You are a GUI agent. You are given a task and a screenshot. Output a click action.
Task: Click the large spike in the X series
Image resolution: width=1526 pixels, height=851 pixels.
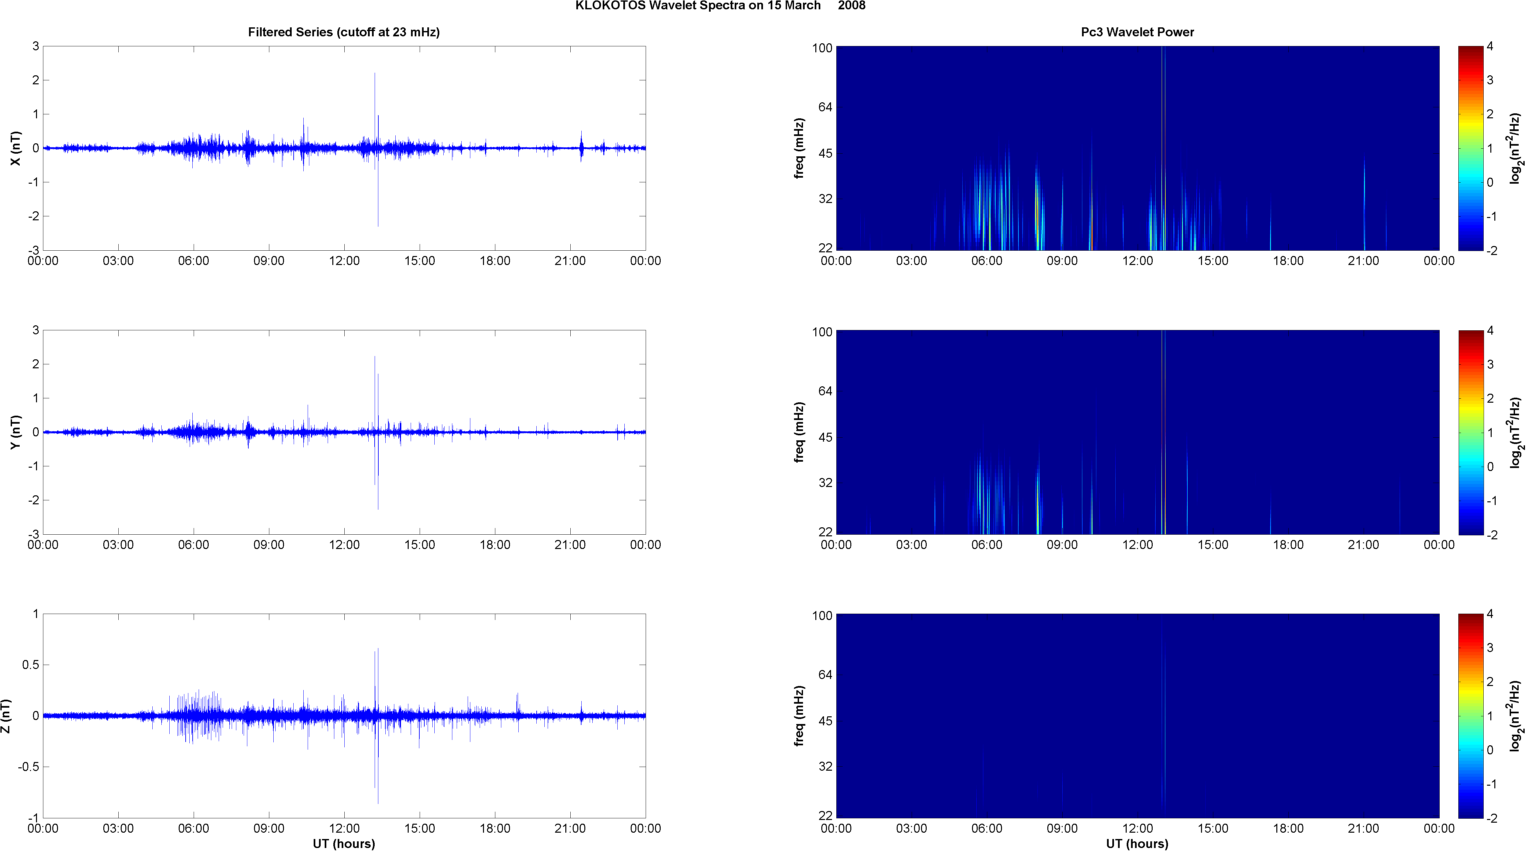click(375, 110)
